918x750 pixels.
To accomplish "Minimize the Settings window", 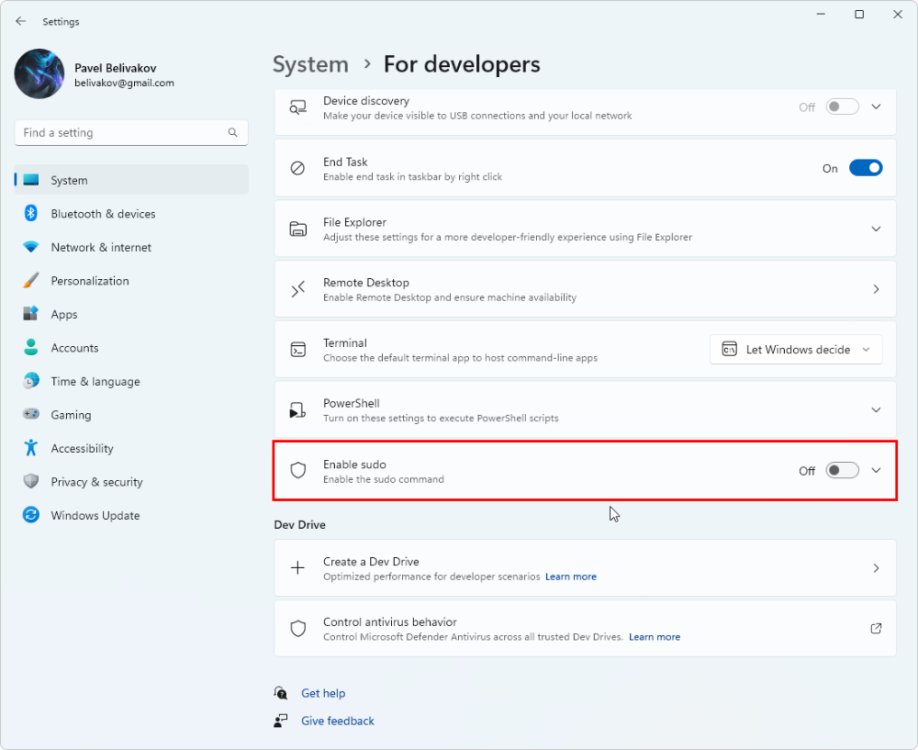I will tap(821, 14).
